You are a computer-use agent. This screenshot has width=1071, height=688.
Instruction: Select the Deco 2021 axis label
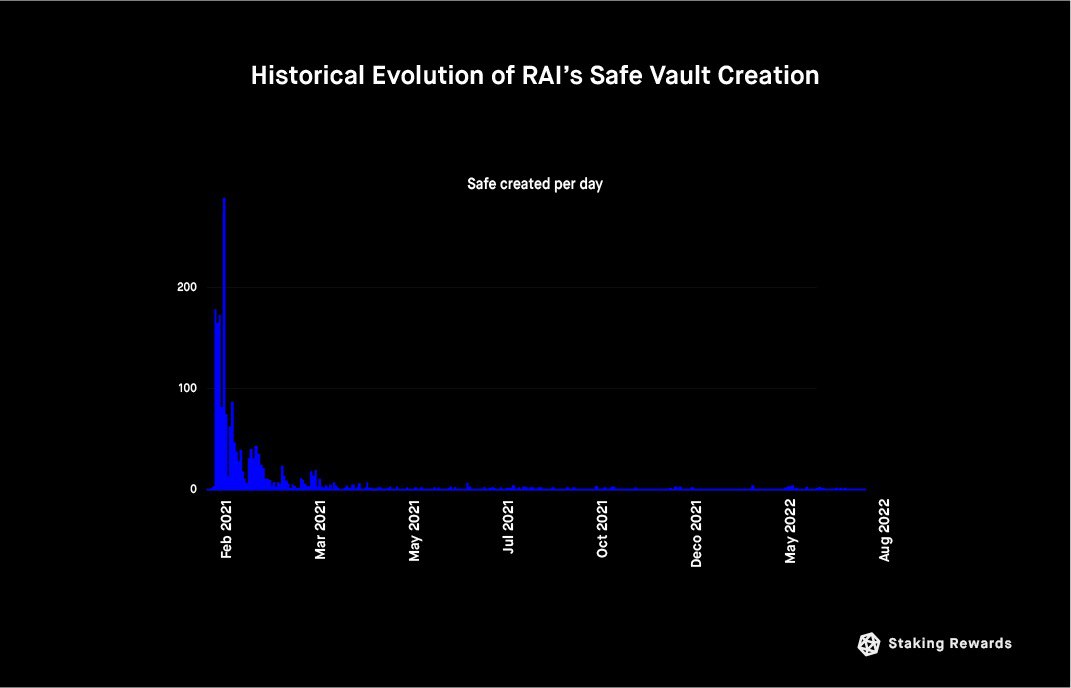pos(696,534)
